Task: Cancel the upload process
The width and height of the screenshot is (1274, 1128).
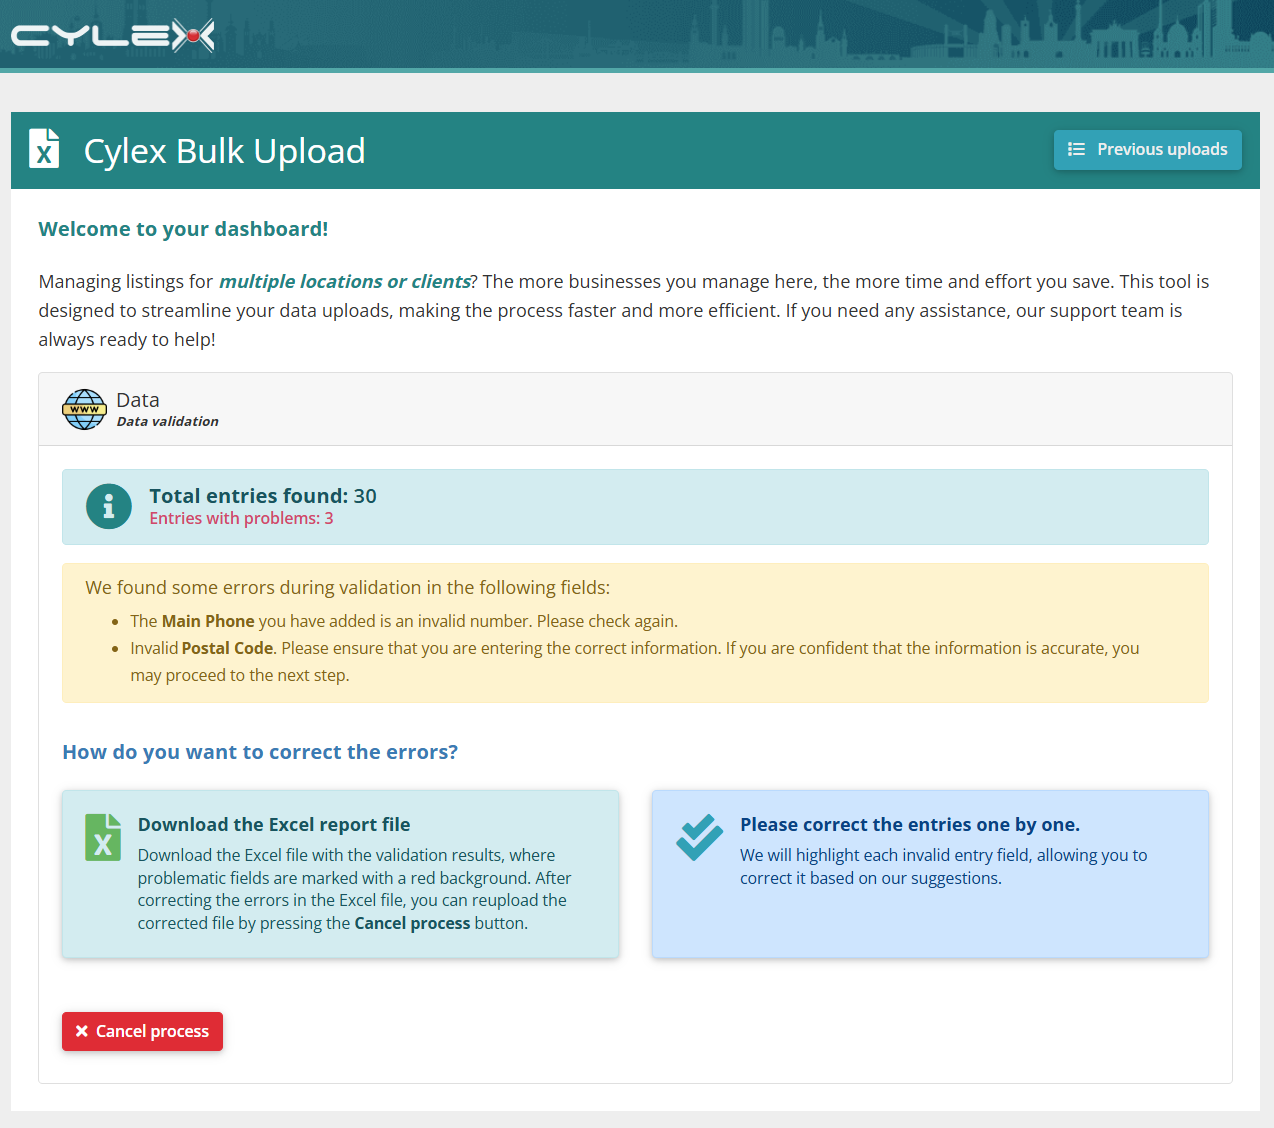Action: pyautogui.click(x=142, y=1032)
